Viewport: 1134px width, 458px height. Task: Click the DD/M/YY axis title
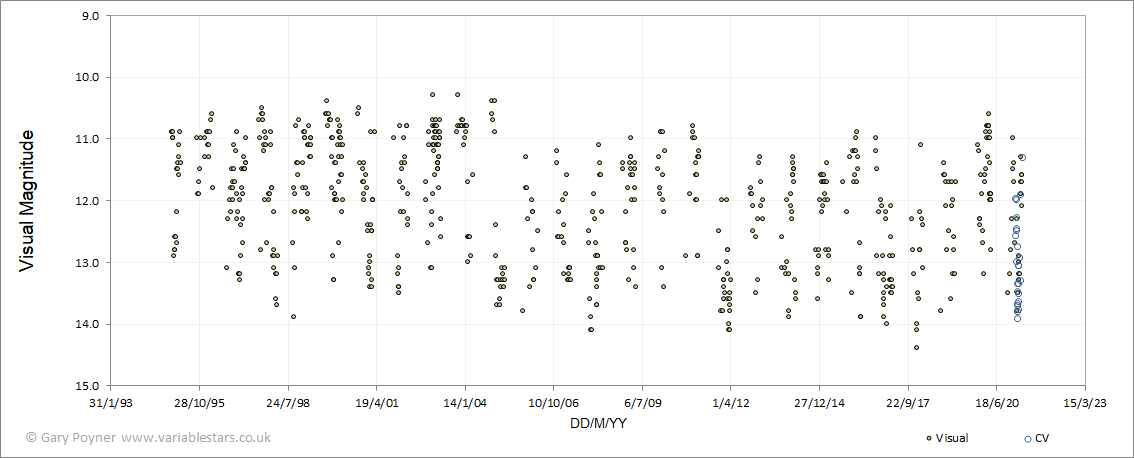[x=598, y=424]
